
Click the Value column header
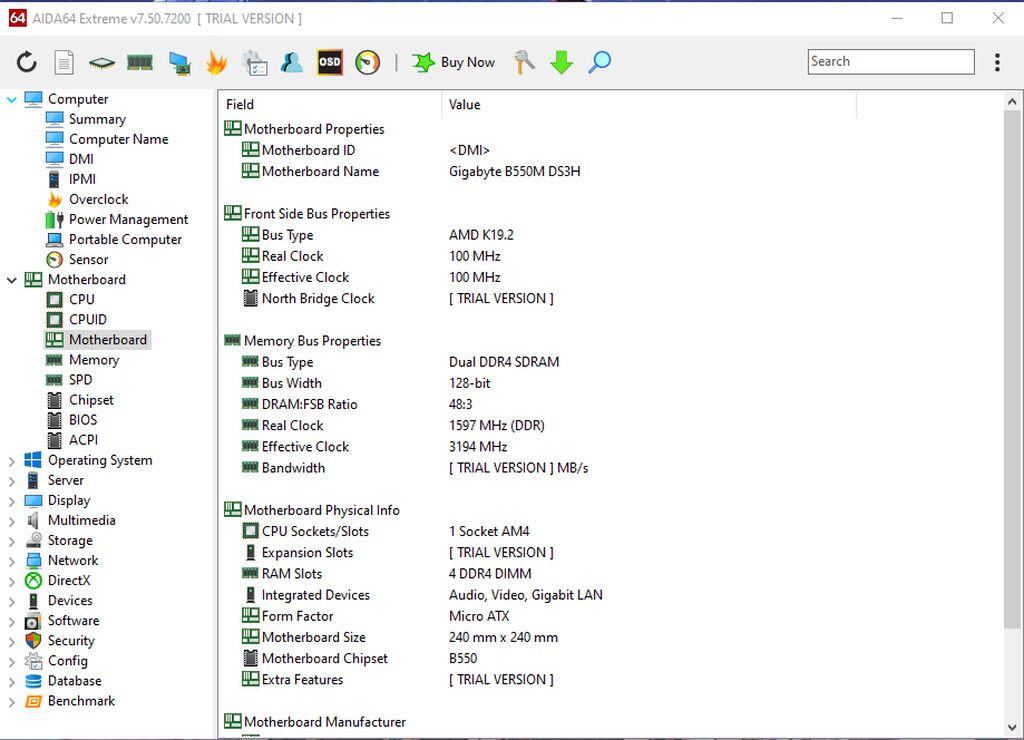tap(465, 104)
